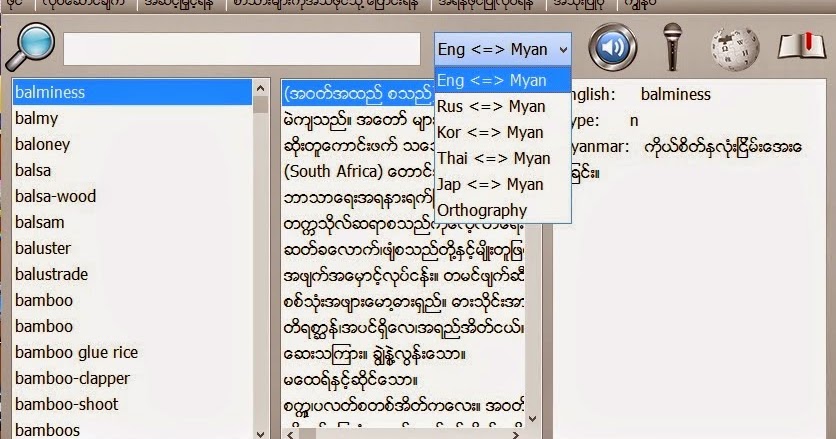Image resolution: width=836 pixels, height=439 pixels.
Task: Click the definition panel scroll-left arrow
Action: click(x=291, y=434)
